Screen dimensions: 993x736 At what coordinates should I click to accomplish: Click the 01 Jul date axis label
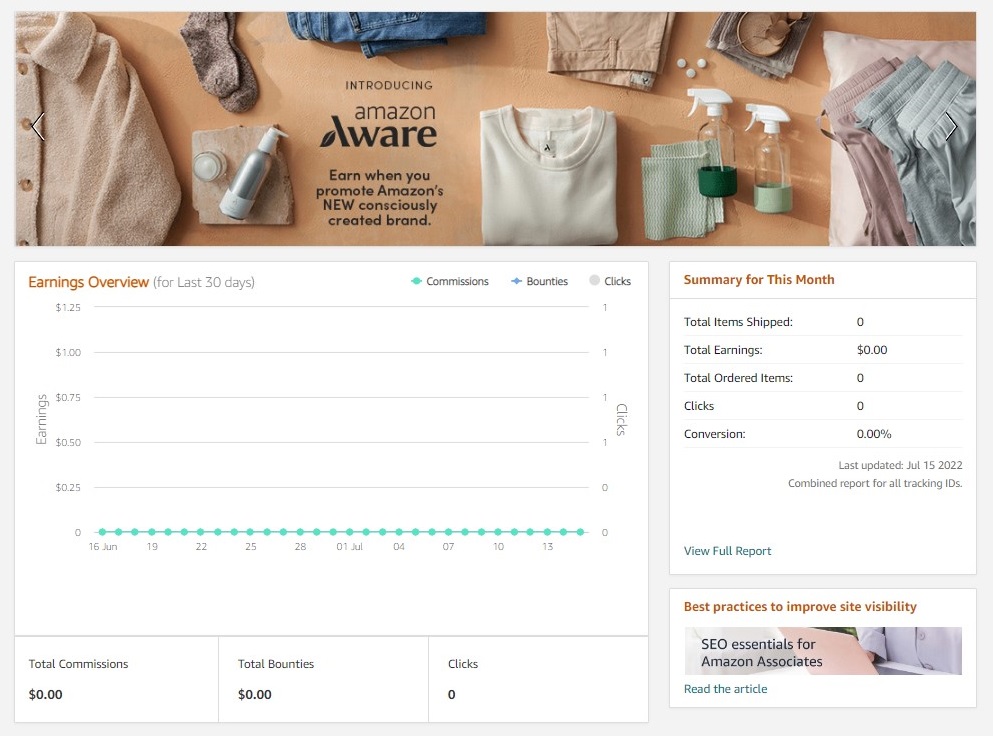[349, 547]
